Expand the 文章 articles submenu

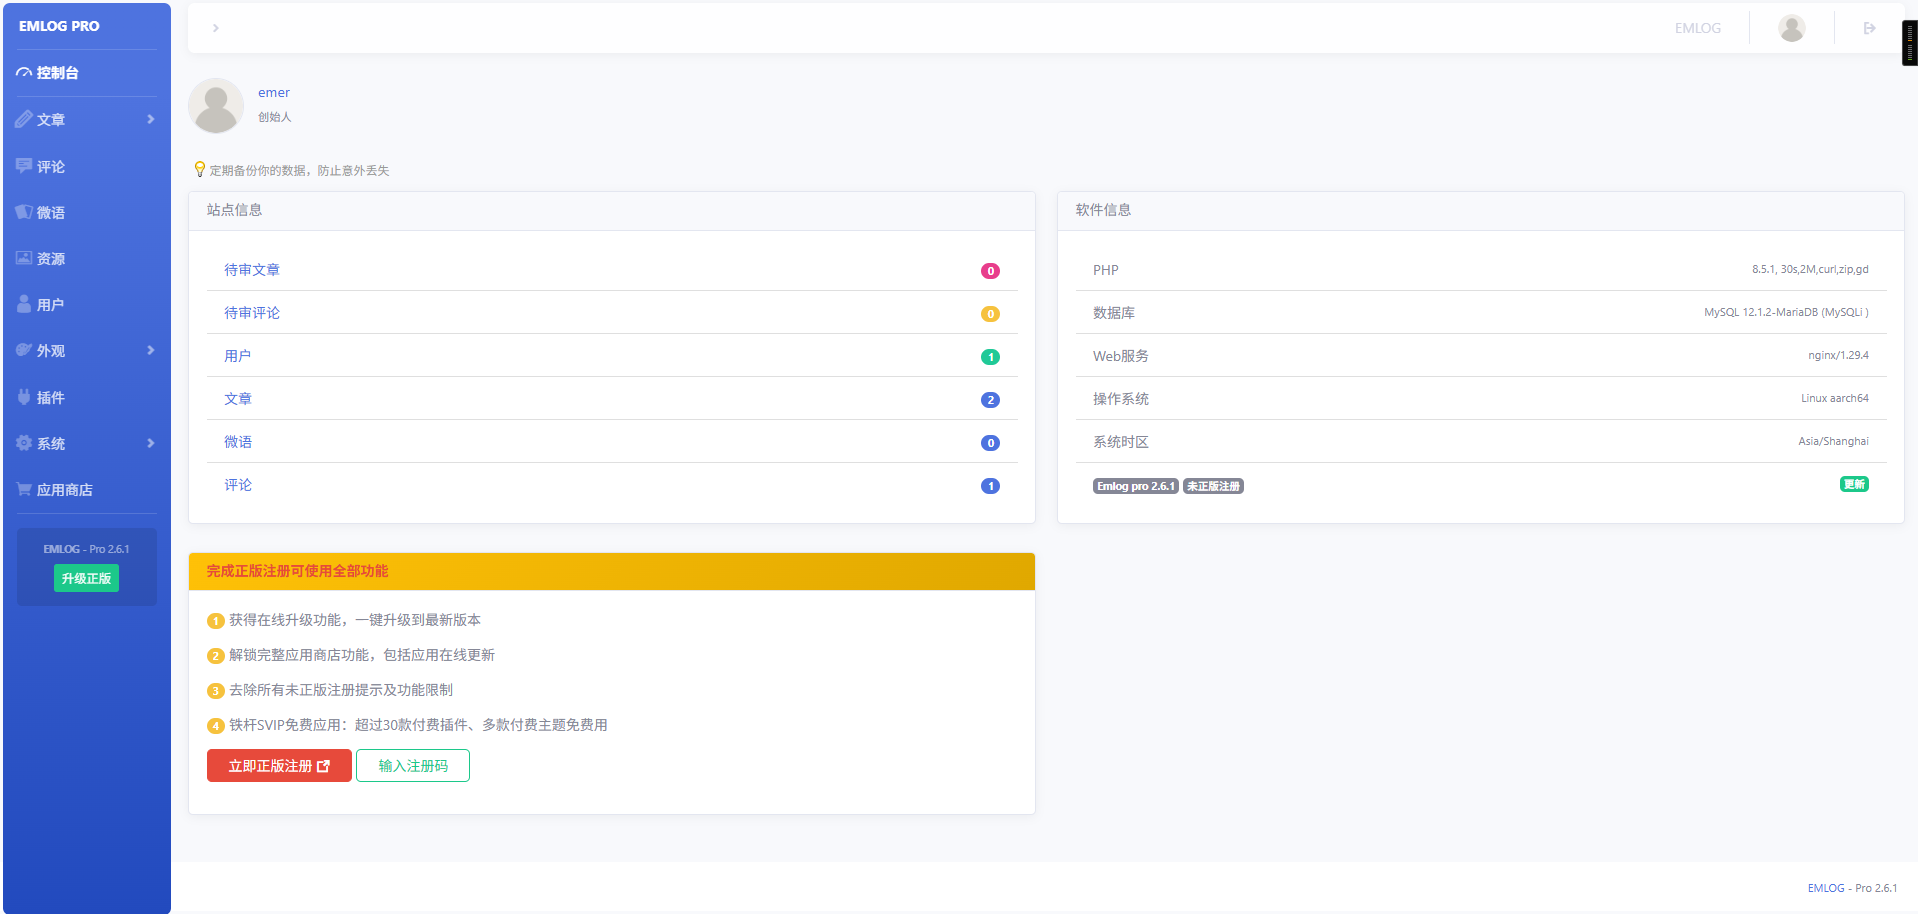pyautogui.click(x=85, y=120)
